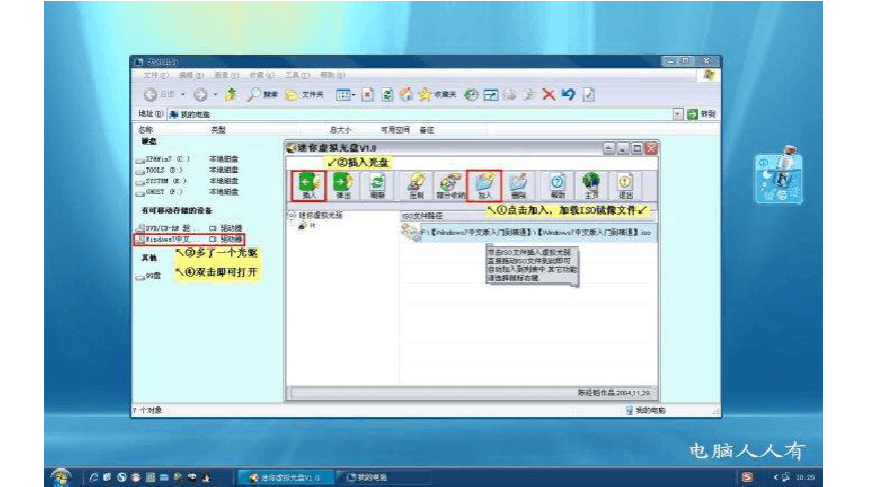The height and width of the screenshot is (487, 893).
Task: Click the system tray clock
Action: (x=805, y=477)
